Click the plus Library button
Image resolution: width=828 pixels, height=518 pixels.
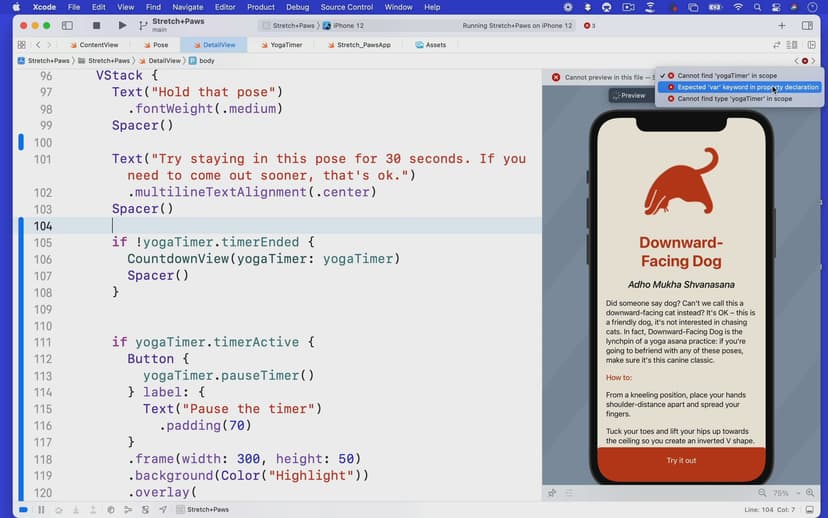point(781,25)
